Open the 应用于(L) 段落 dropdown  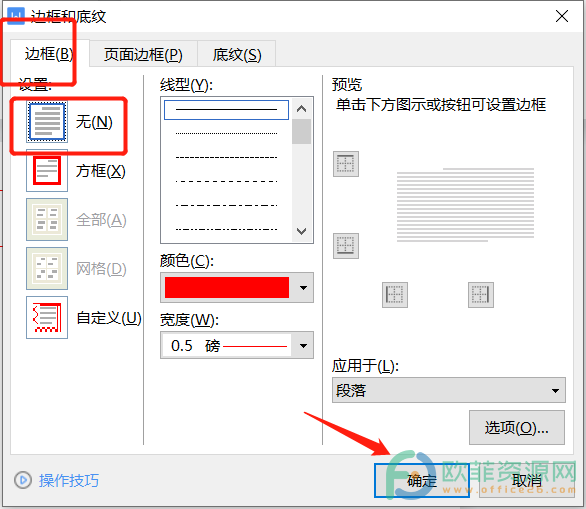[x=448, y=390]
